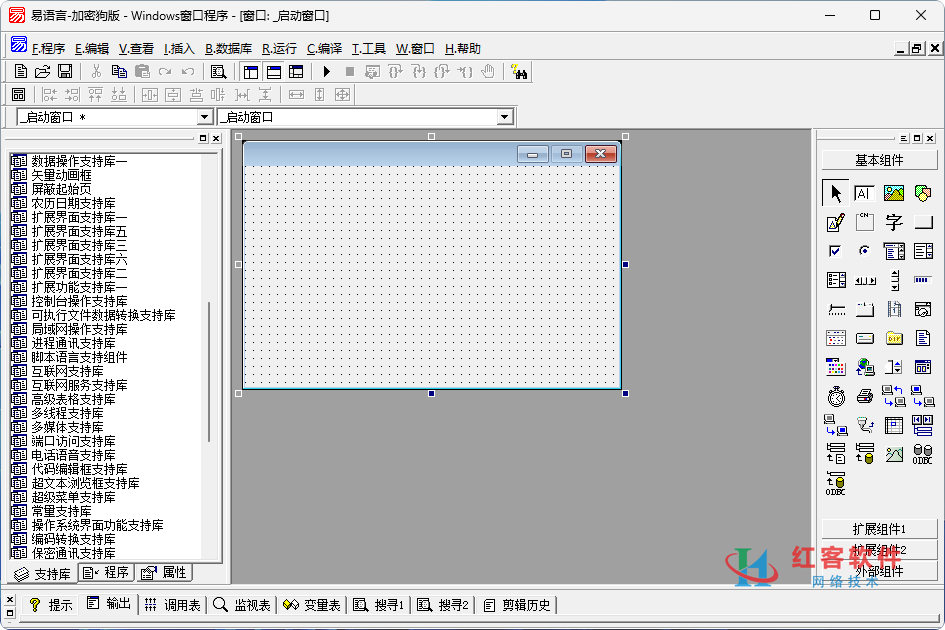Open the R.运行 menu
Viewport: 945px width, 630px height.
pyautogui.click(x=279, y=48)
